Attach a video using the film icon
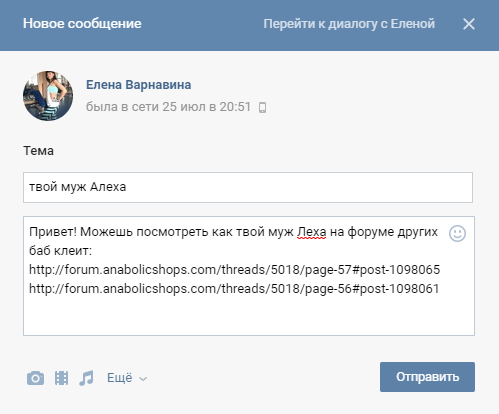499x414 pixels. click(x=61, y=378)
